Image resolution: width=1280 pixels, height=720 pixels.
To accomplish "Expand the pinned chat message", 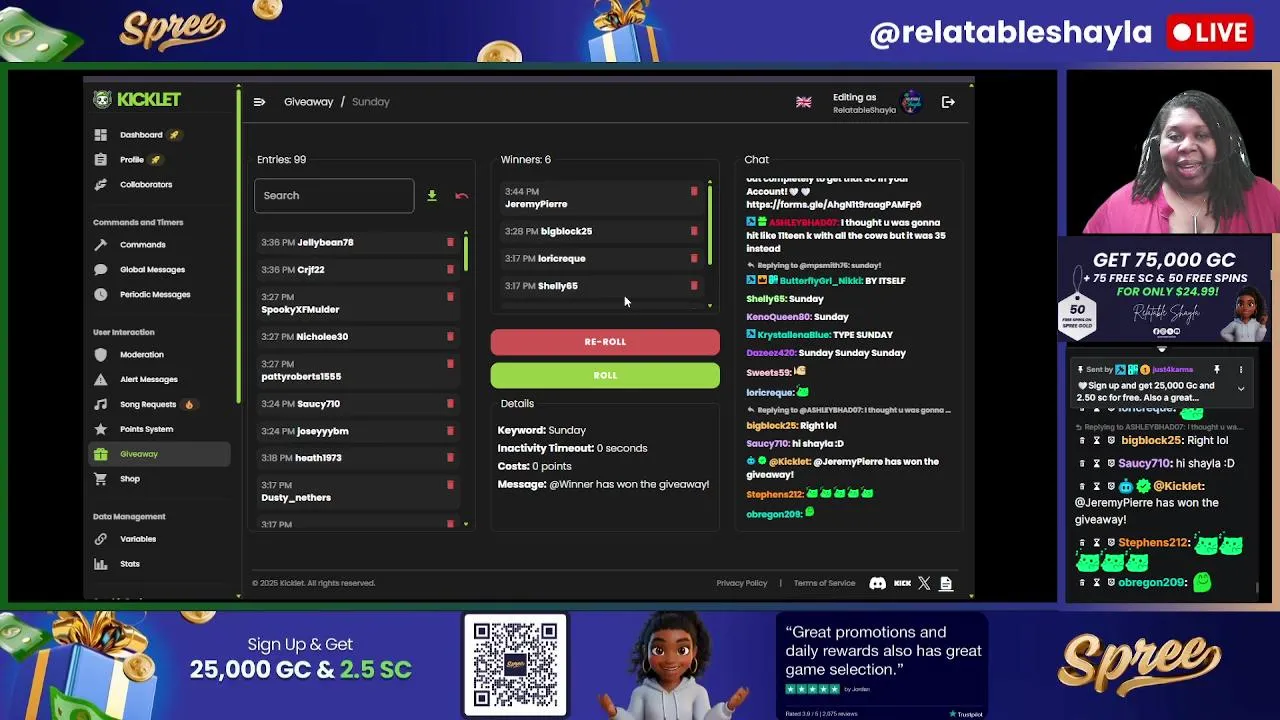I will [1241, 389].
